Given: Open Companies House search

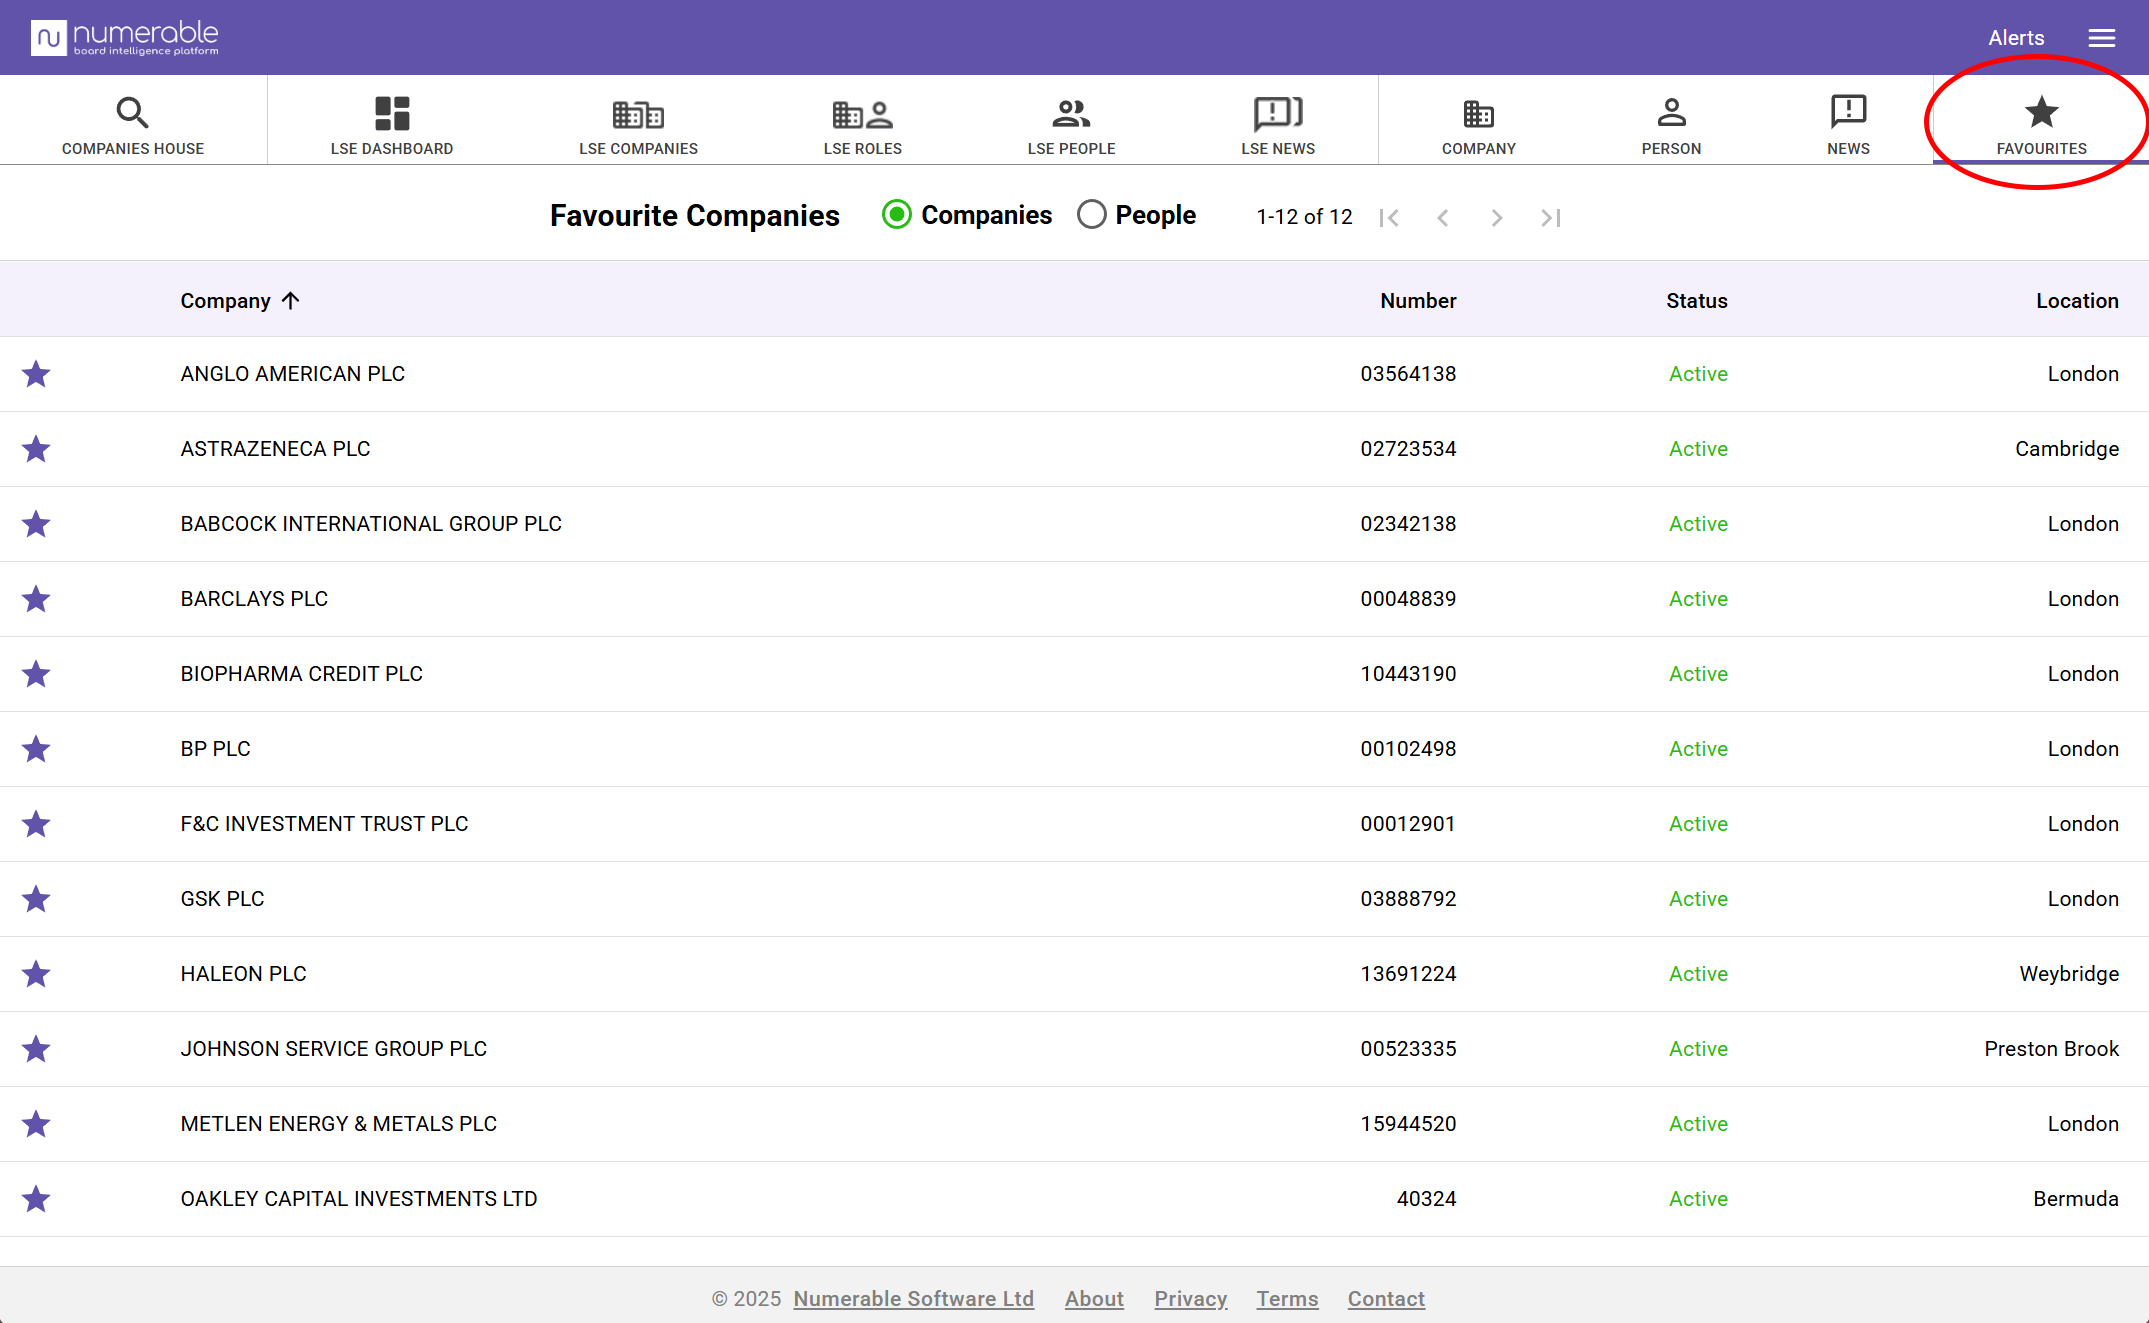Looking at the screenshot, I should click(133, 125).
